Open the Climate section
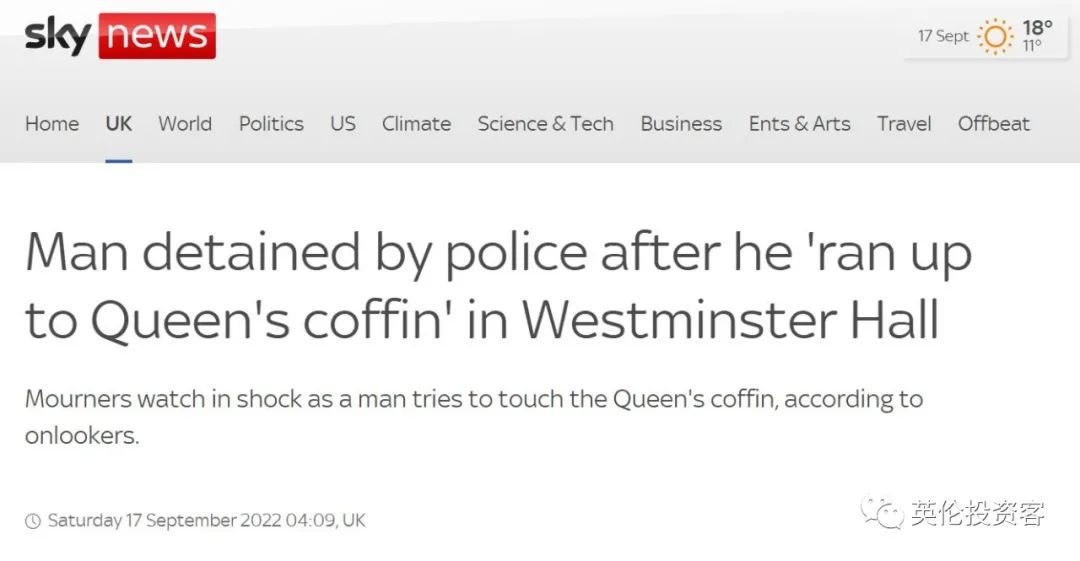1080x561 pixels. (x=416, y=123)
